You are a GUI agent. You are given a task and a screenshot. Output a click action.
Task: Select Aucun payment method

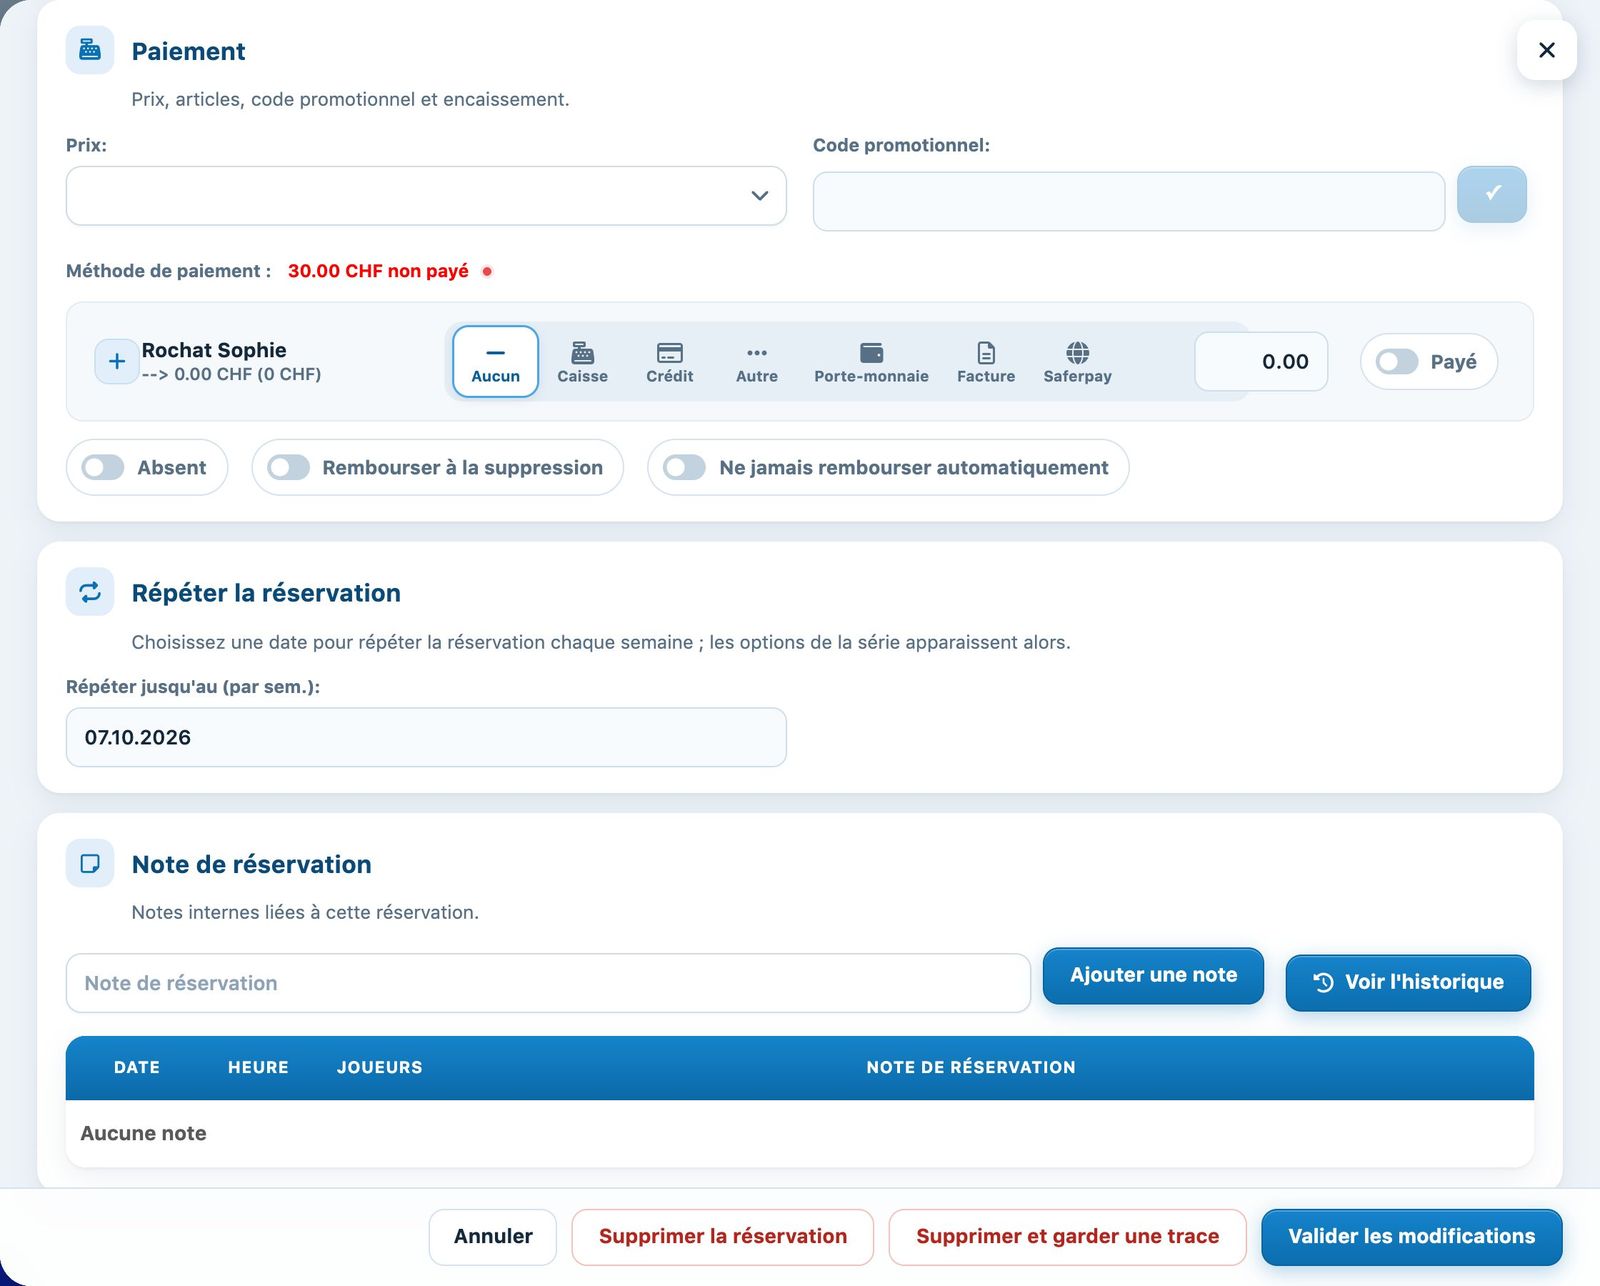tap(495, 361)
